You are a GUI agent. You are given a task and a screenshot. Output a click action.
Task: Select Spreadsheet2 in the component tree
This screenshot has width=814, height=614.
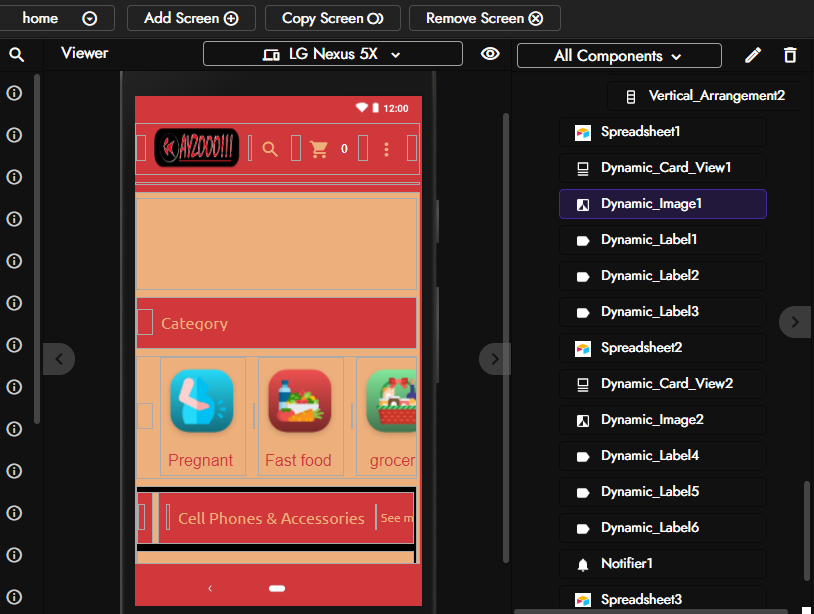coord(663,348)
